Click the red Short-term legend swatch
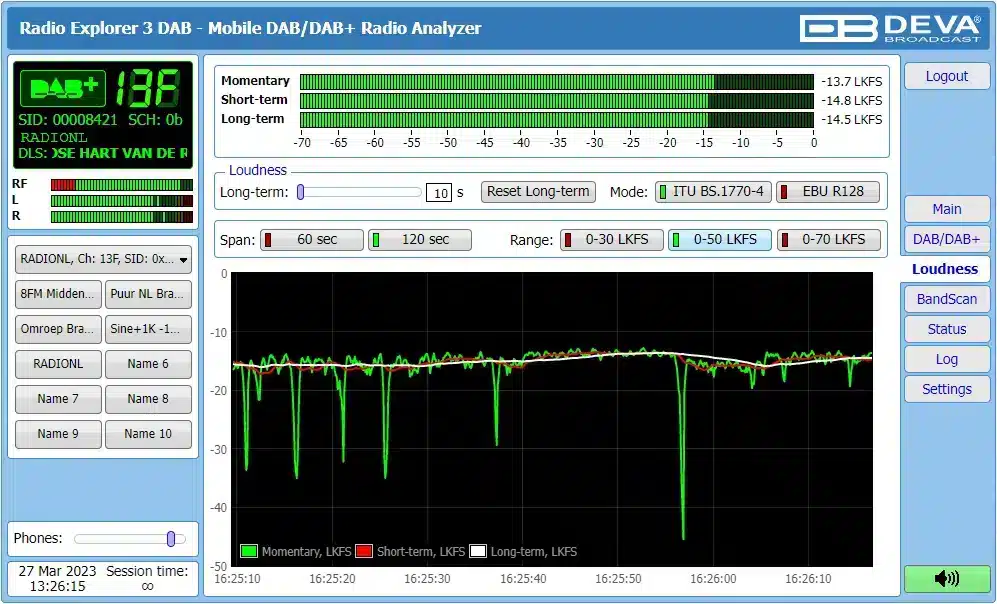The width and height of the screenshot is (997, 604). pyautogui.click(x=365, y=551)
